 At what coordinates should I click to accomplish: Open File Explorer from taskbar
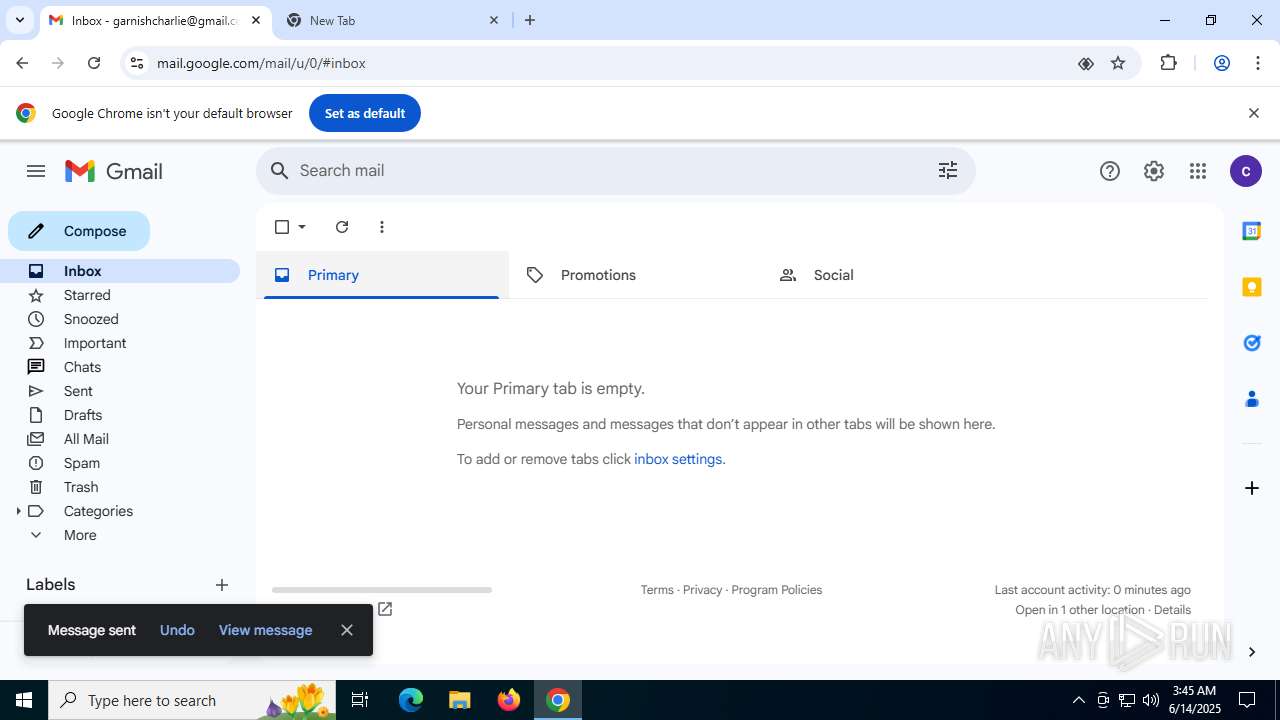(x=459, y=700)
